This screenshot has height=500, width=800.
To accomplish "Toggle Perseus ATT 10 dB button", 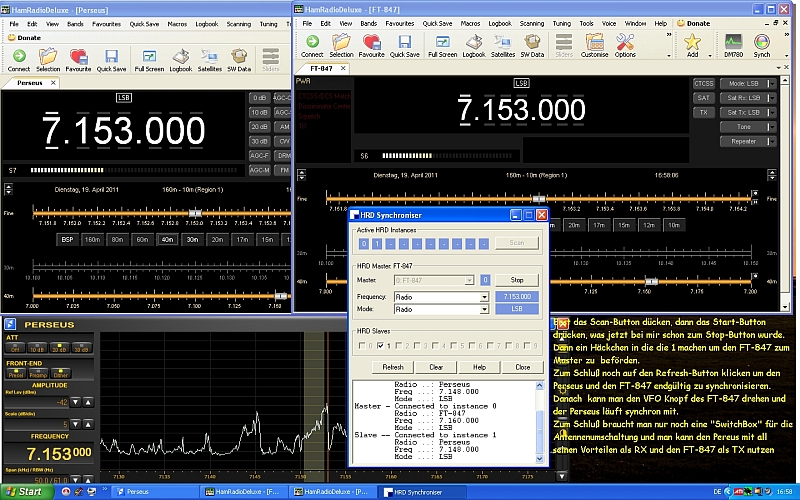I will point(37,347).
